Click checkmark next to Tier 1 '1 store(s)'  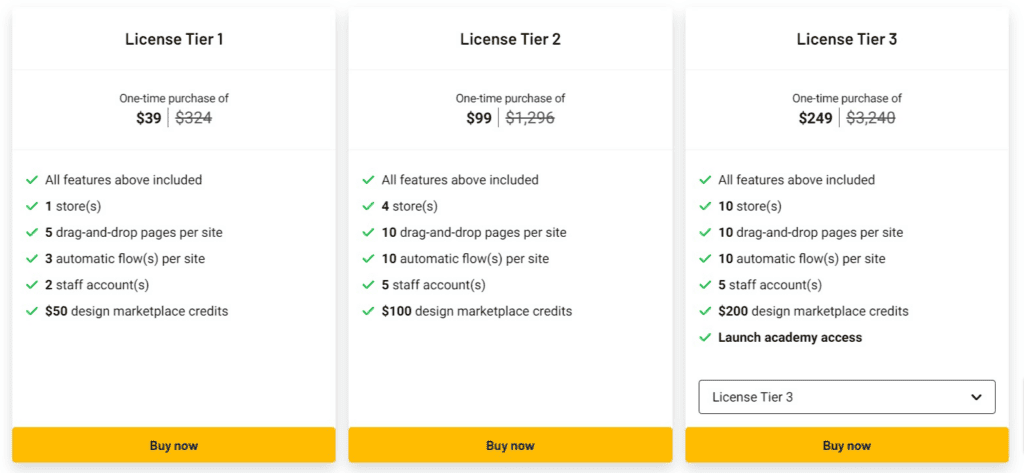(32, 206)
